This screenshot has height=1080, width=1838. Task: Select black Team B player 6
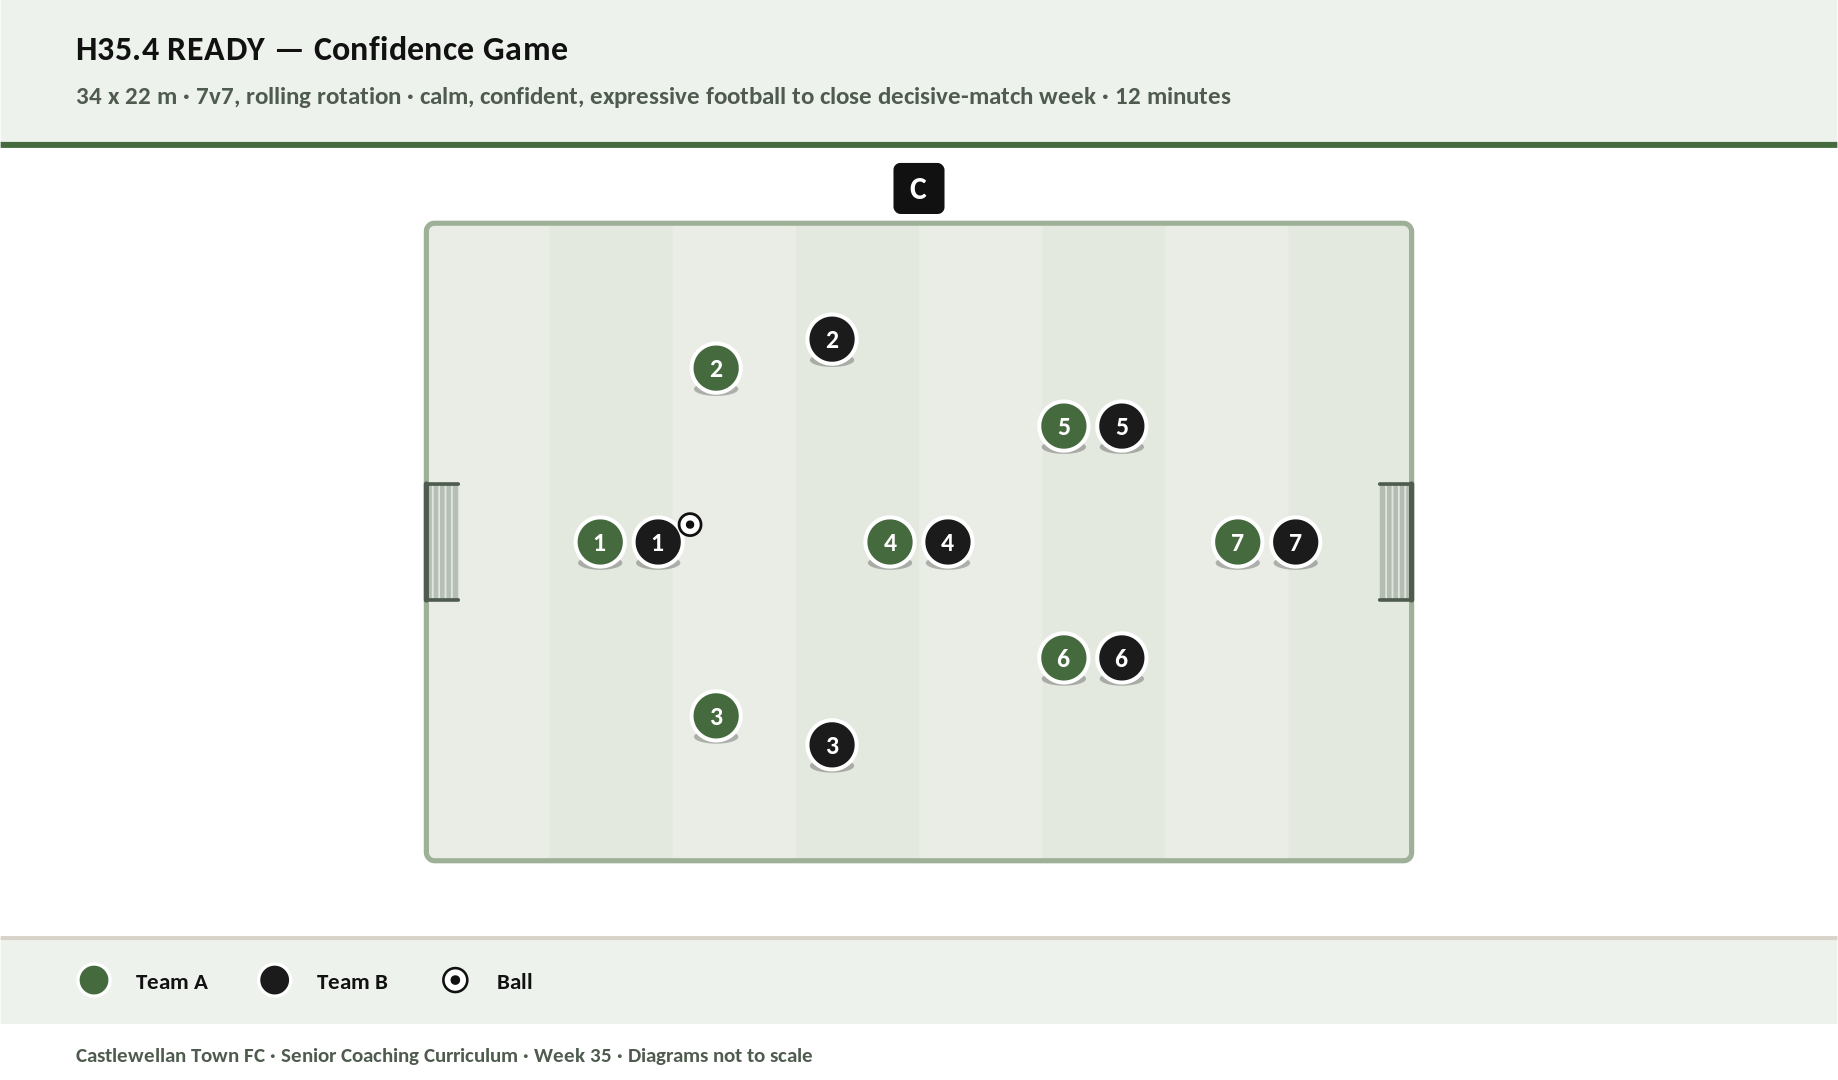click(1122, 658)
